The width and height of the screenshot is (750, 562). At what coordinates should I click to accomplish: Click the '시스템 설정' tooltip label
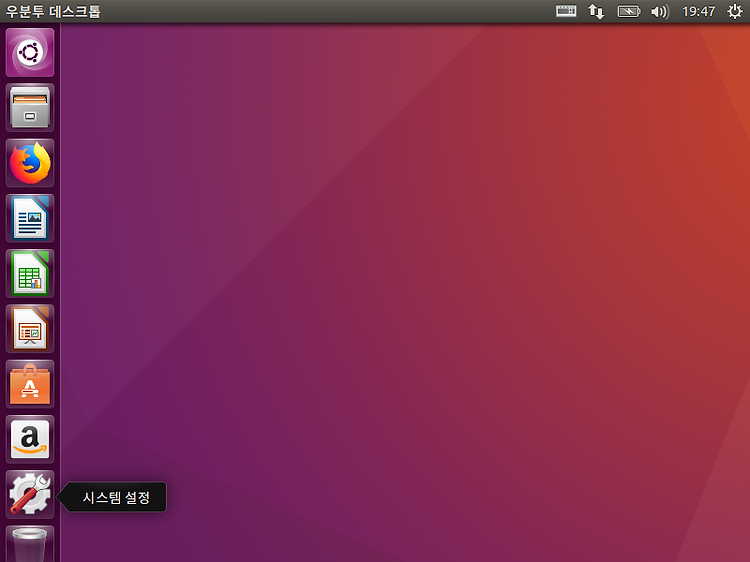coord(116,497)
